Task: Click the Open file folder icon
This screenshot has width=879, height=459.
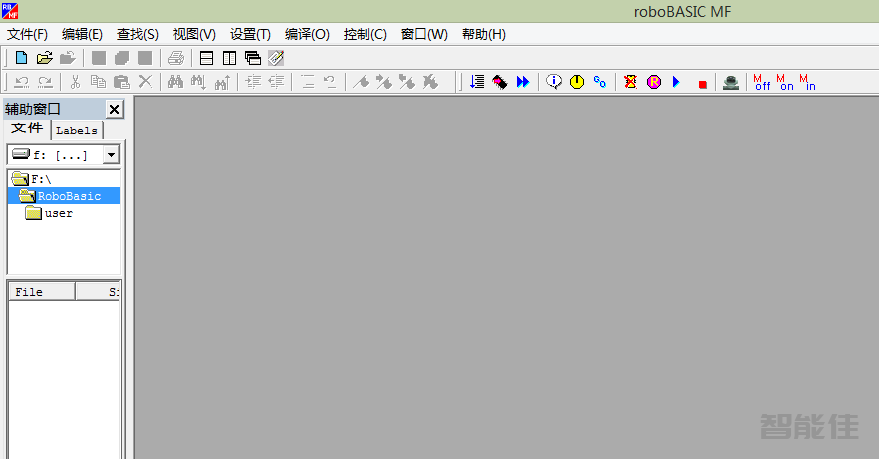Action: click(x=44, y=58)
